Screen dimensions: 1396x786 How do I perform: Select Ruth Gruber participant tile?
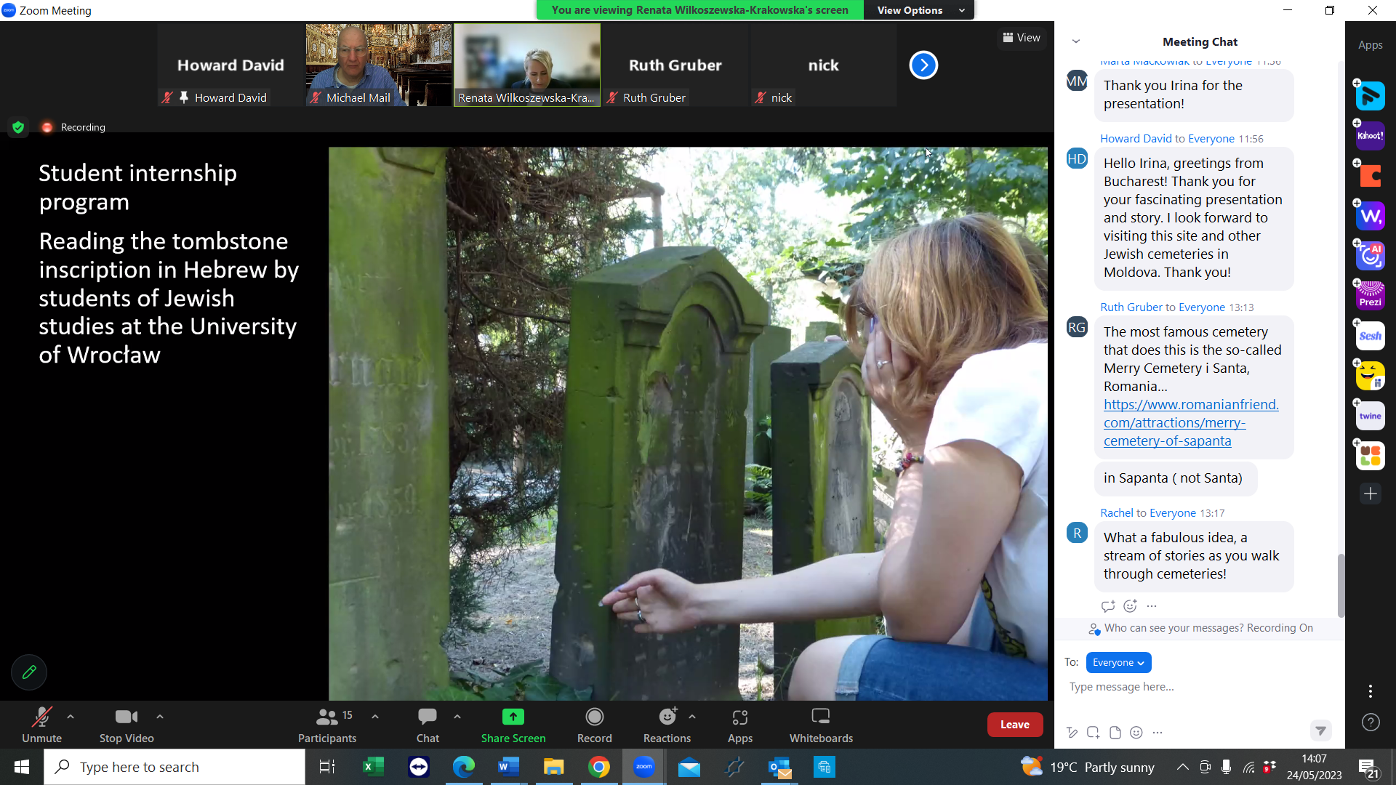pyautogui.click(x=675, y=65)
